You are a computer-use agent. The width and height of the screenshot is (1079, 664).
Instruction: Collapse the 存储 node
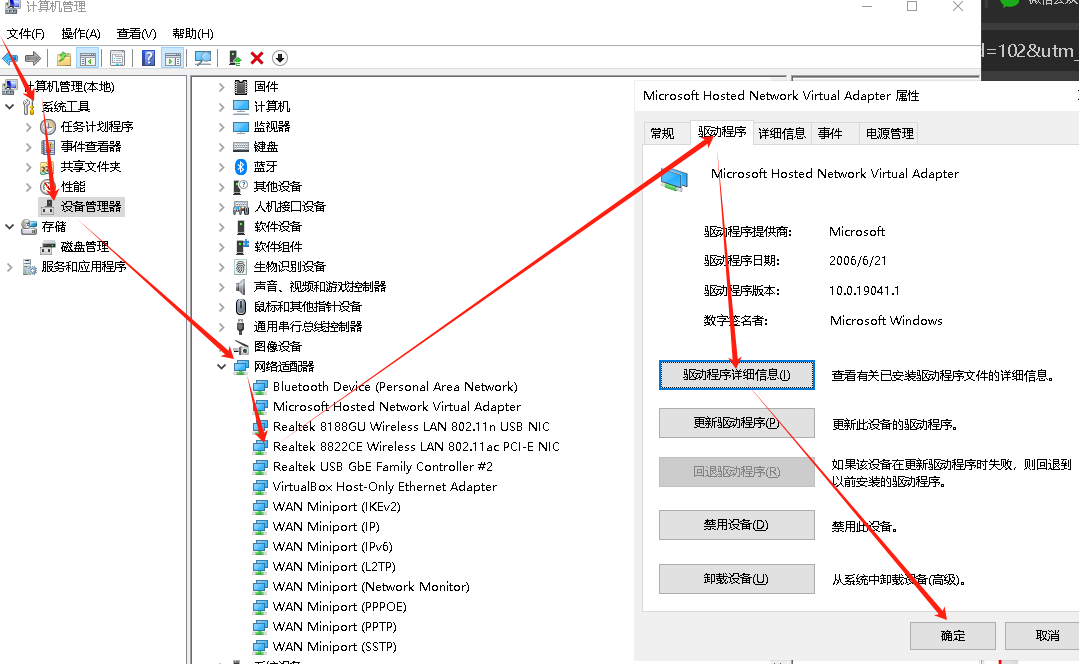tap(10, 226)
